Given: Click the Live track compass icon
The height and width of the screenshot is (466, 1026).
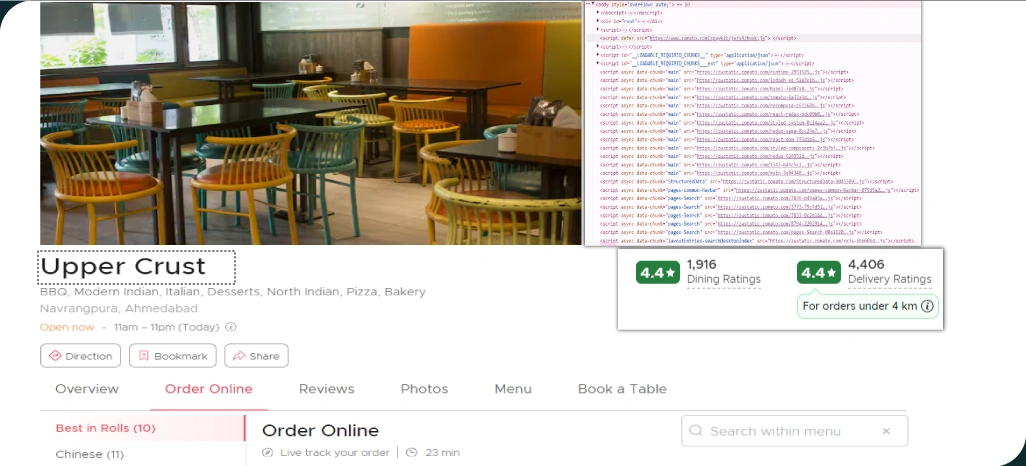Looking at the screenshot, I should coord(267,453).
